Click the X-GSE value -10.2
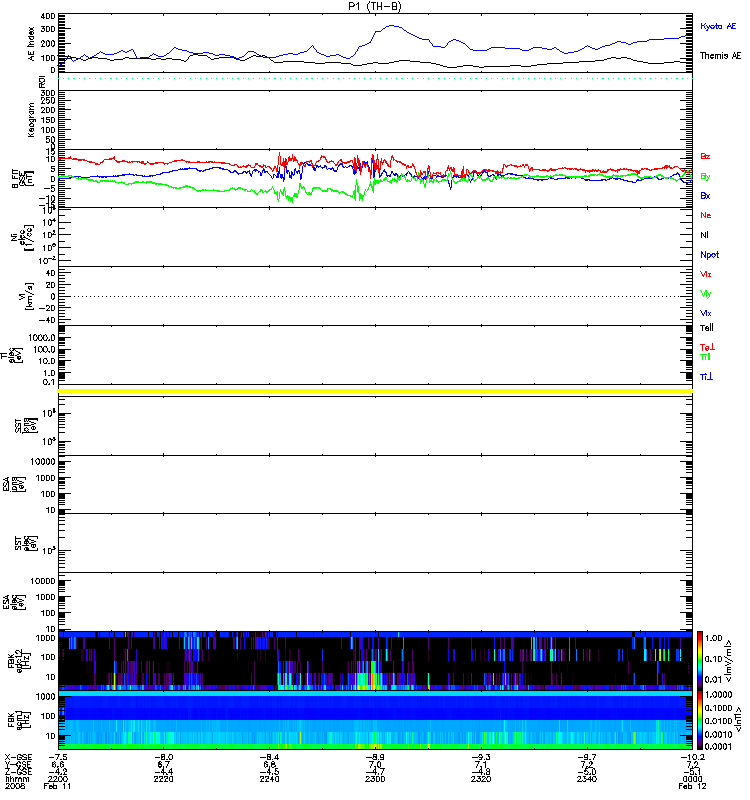750x800 pixels. 692,757
